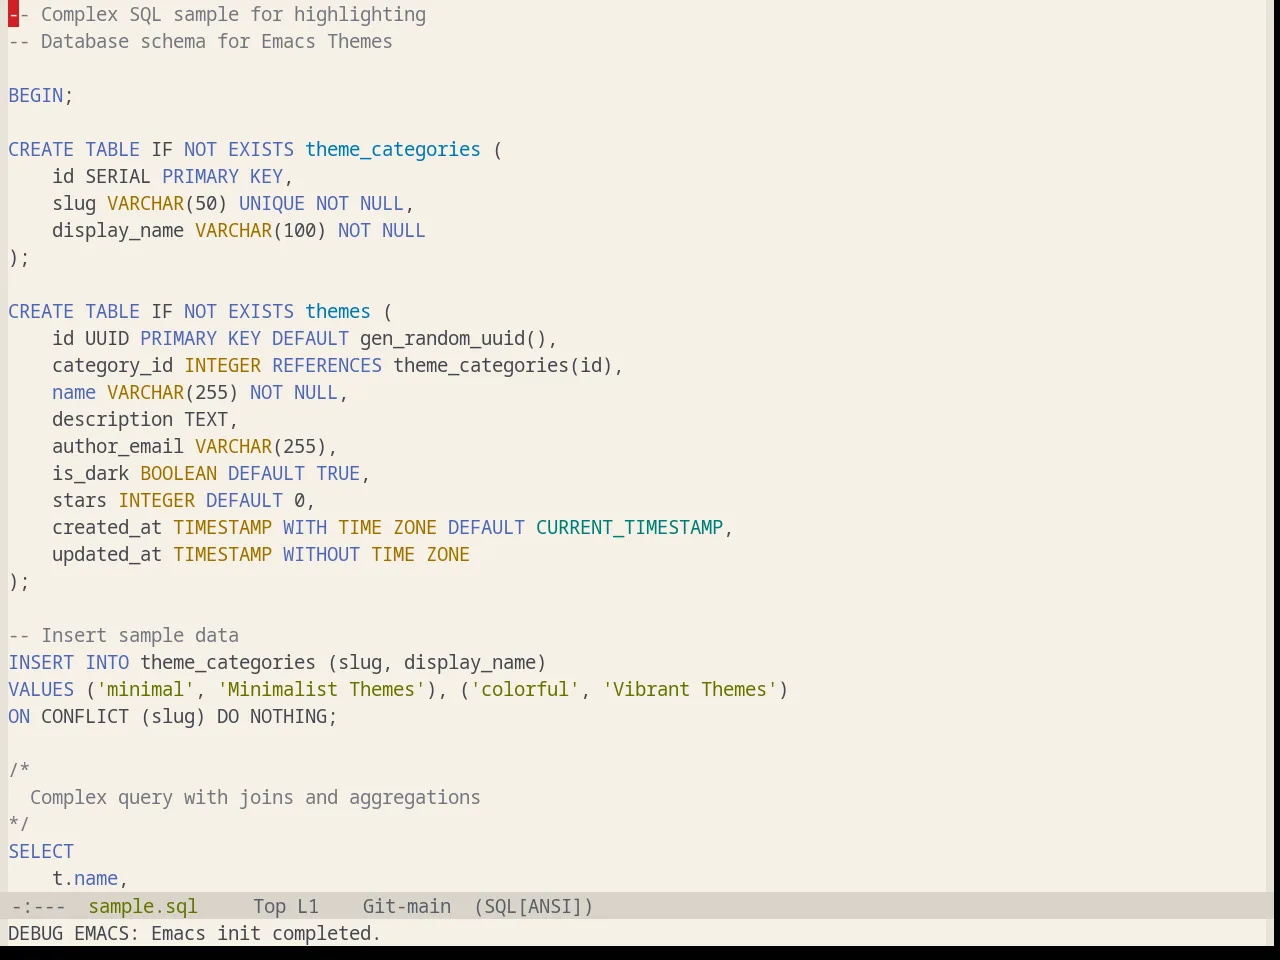Click the SQL[ANSI] major mode indicator
Screen dimensions: 1280x960
coord(533,906)
